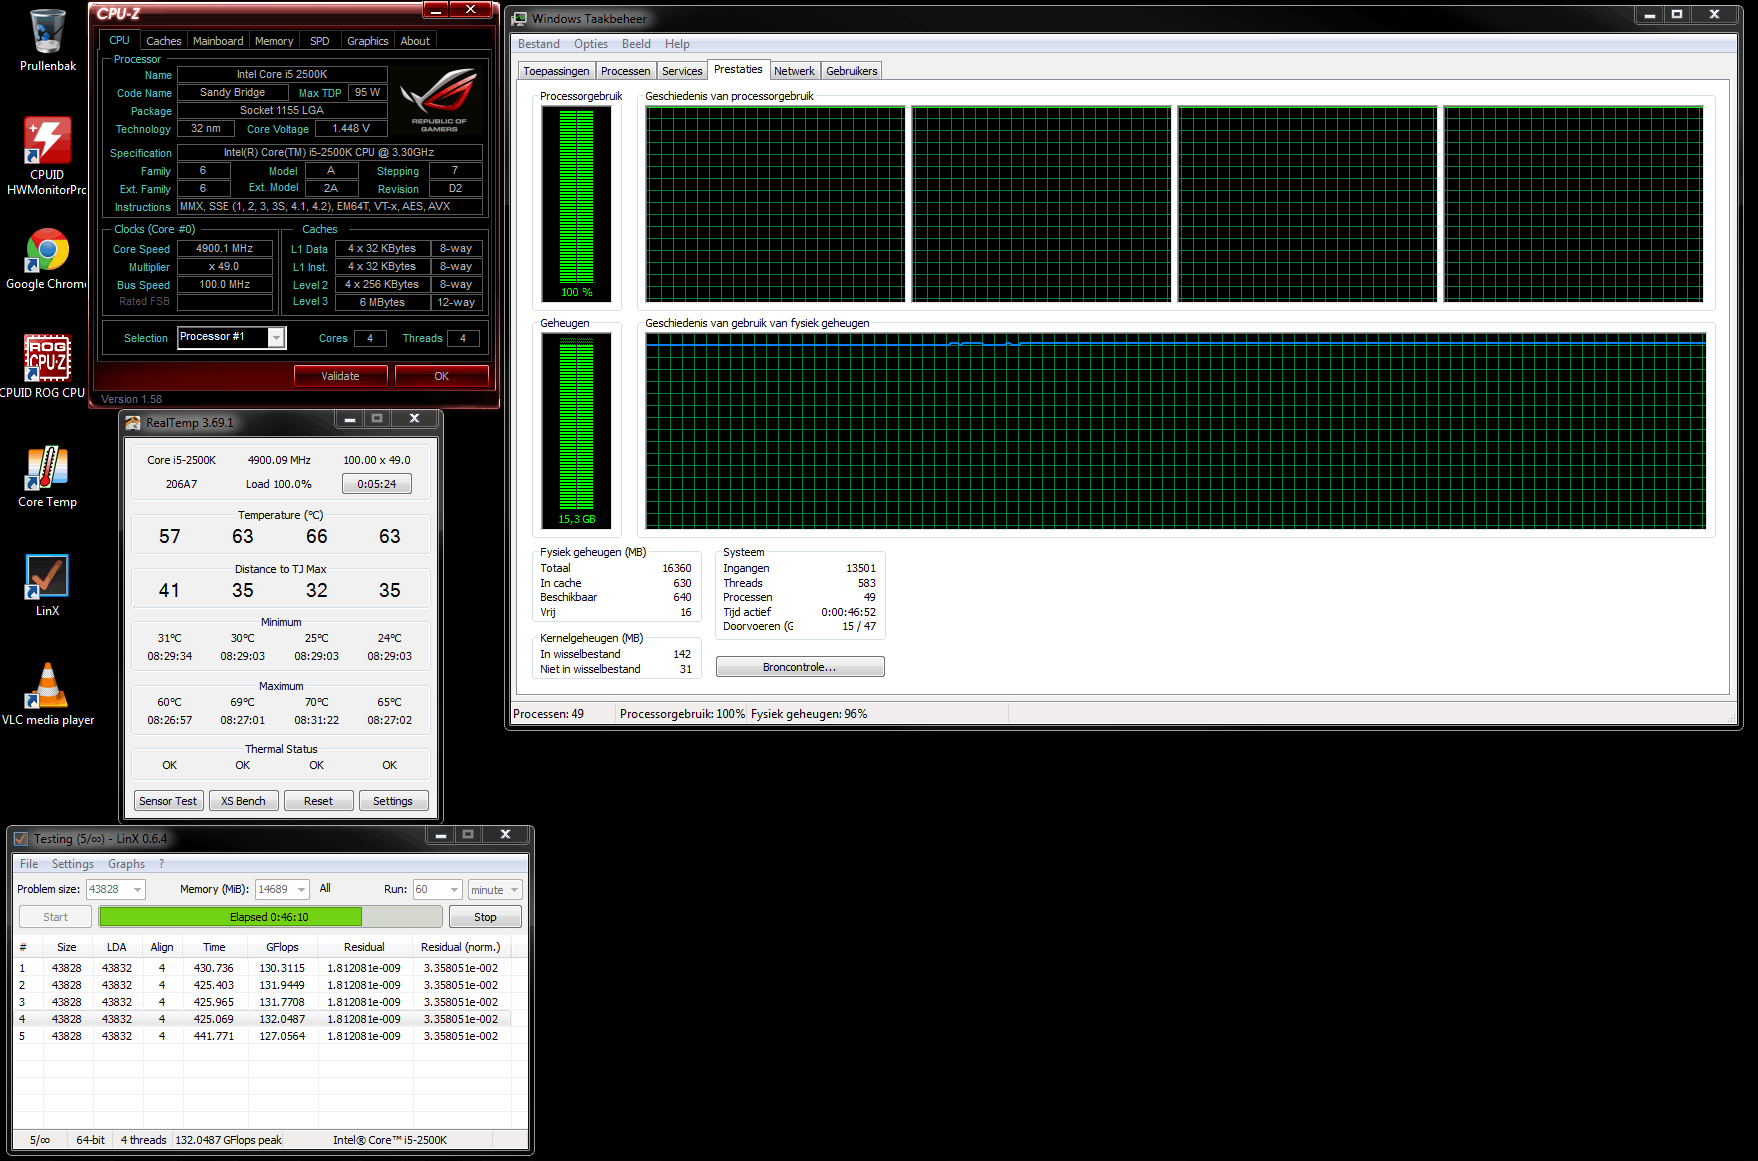Click the physical memory usage history graph
Viewport: 1758px width, 1161px height.
pos(1176,431)
